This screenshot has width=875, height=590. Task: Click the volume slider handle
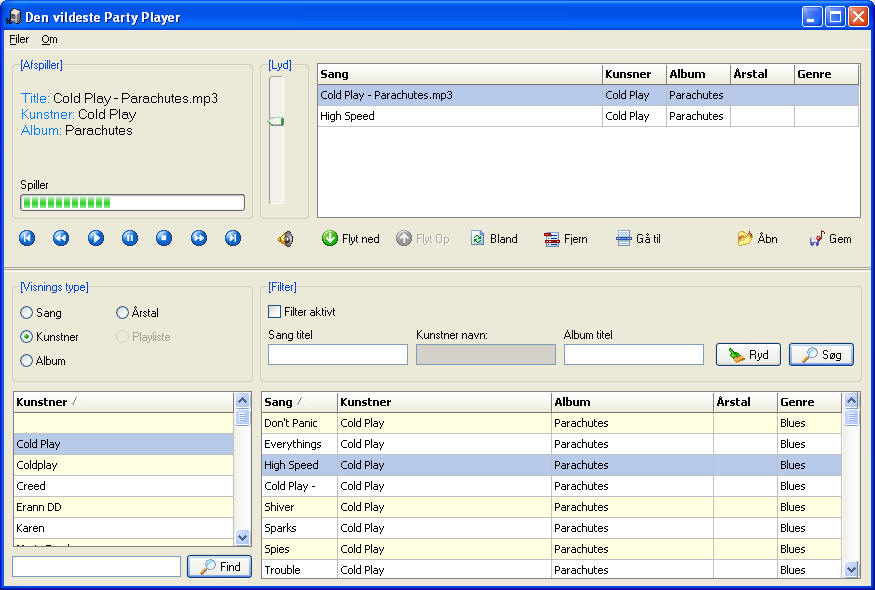[x=277, y=121]
